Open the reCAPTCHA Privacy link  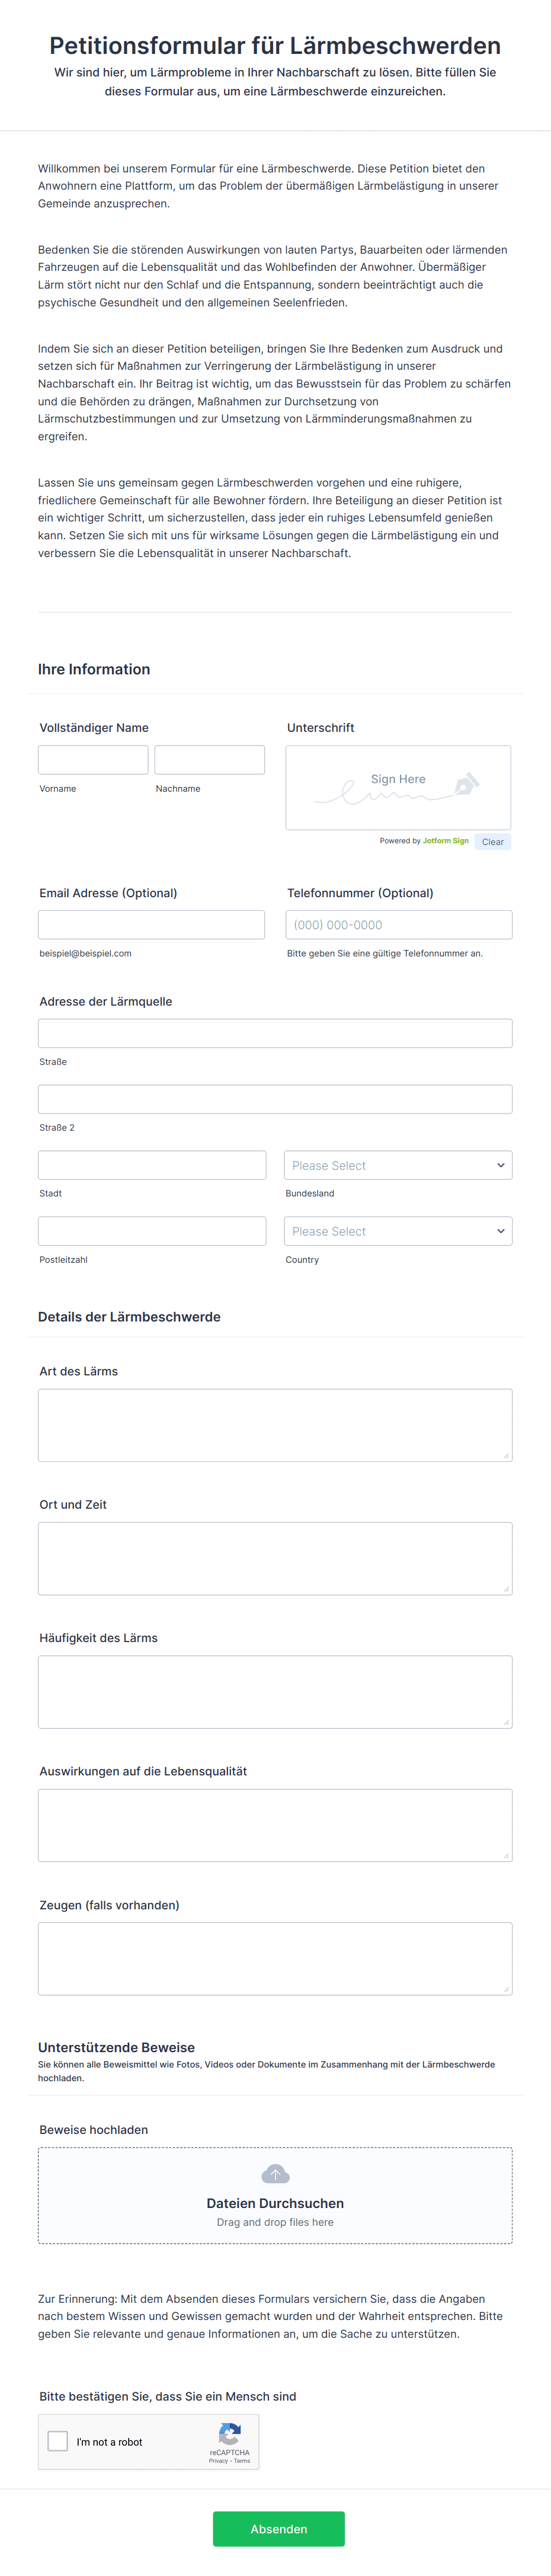tap(218, 2461)
